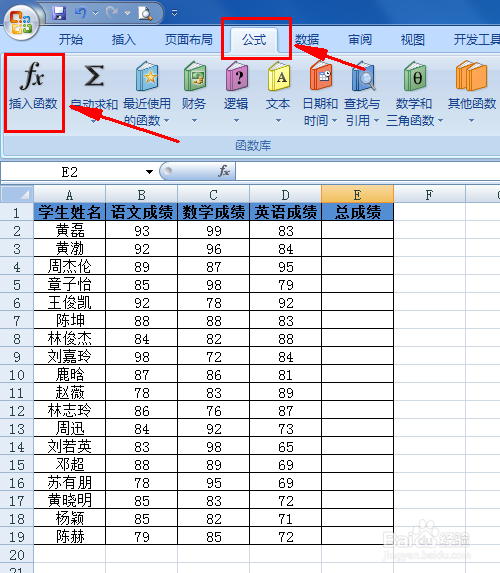Select the 公式 ribbon tab
This screenshot has width=500, height=573.
click(x=254, y=39)
